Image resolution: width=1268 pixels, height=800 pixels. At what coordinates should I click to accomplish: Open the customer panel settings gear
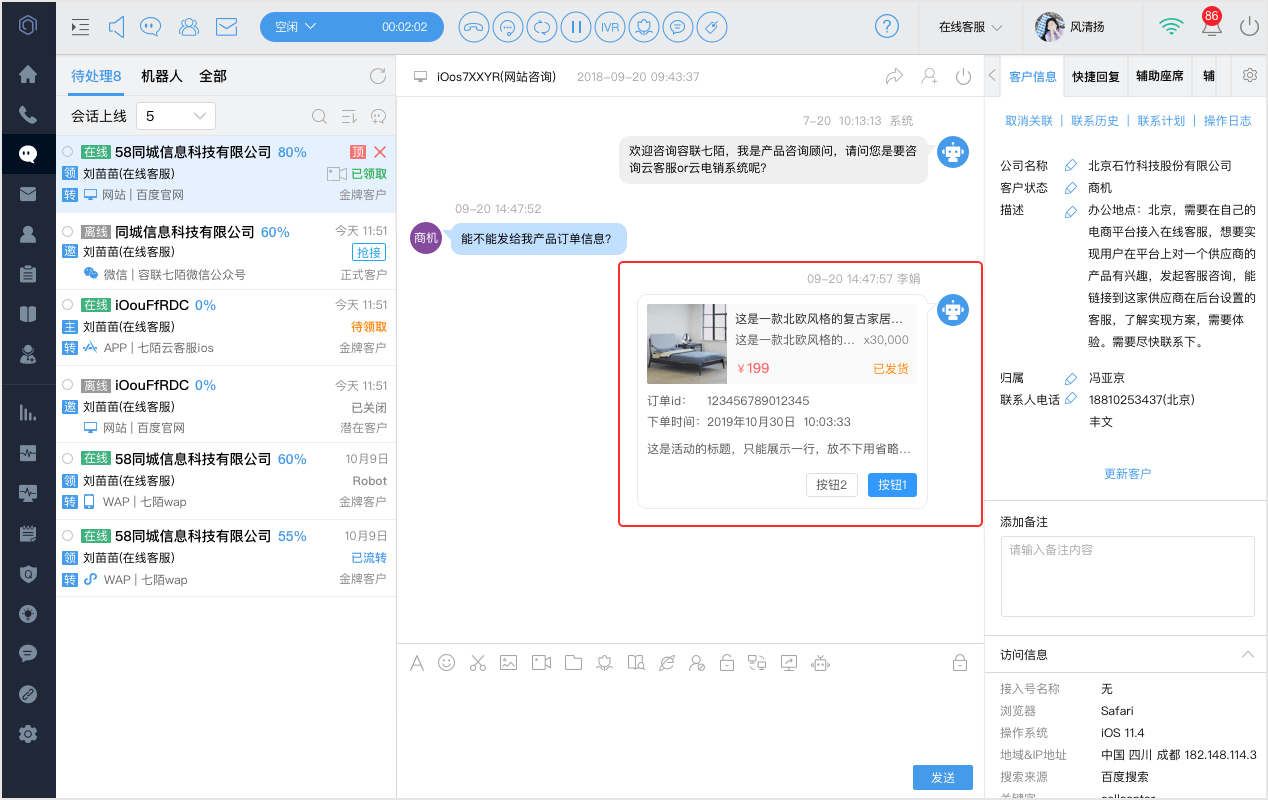coord(1249,75)
